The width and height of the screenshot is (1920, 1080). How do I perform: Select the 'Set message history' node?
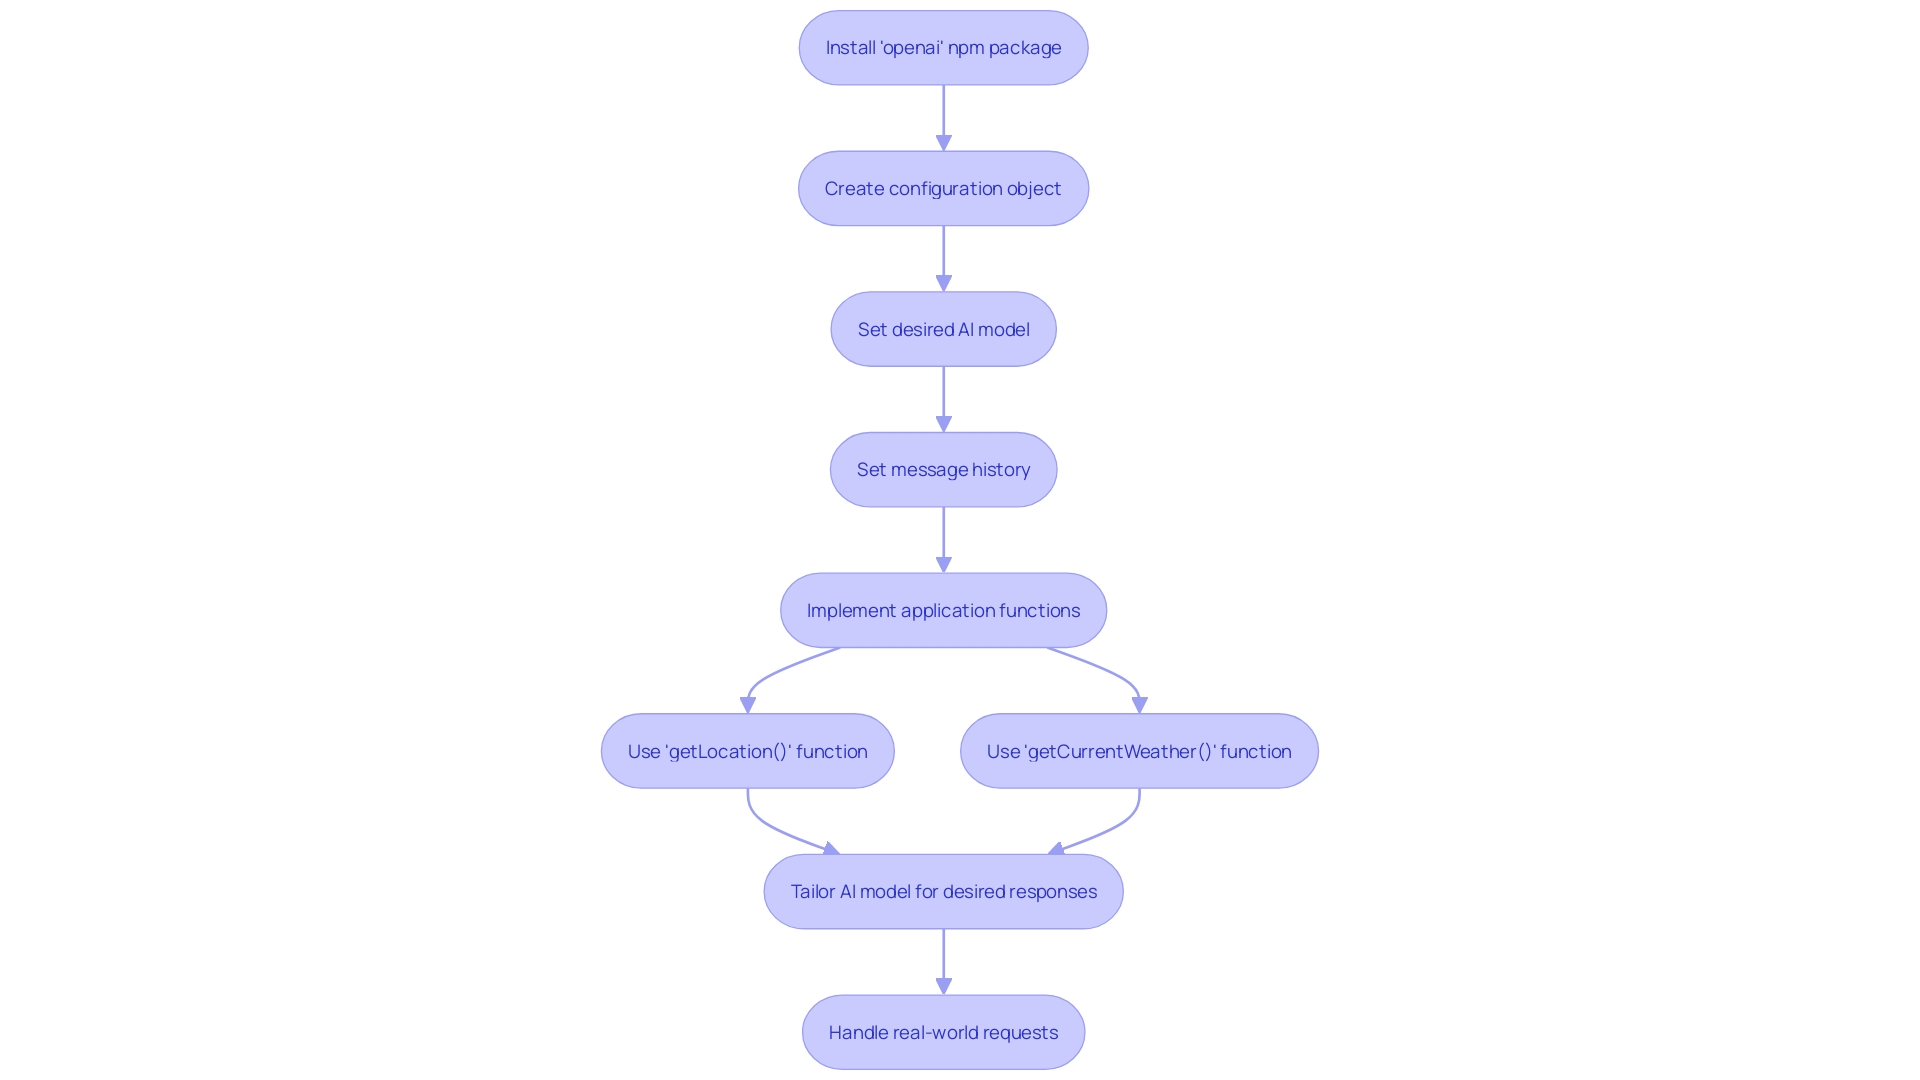pos(943,469)
